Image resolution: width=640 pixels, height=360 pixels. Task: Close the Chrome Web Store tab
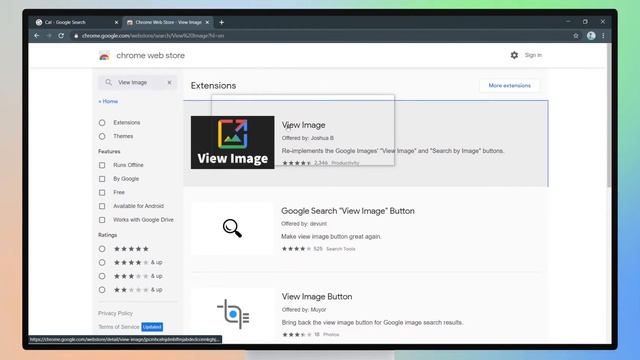click(x=207, y=22)
